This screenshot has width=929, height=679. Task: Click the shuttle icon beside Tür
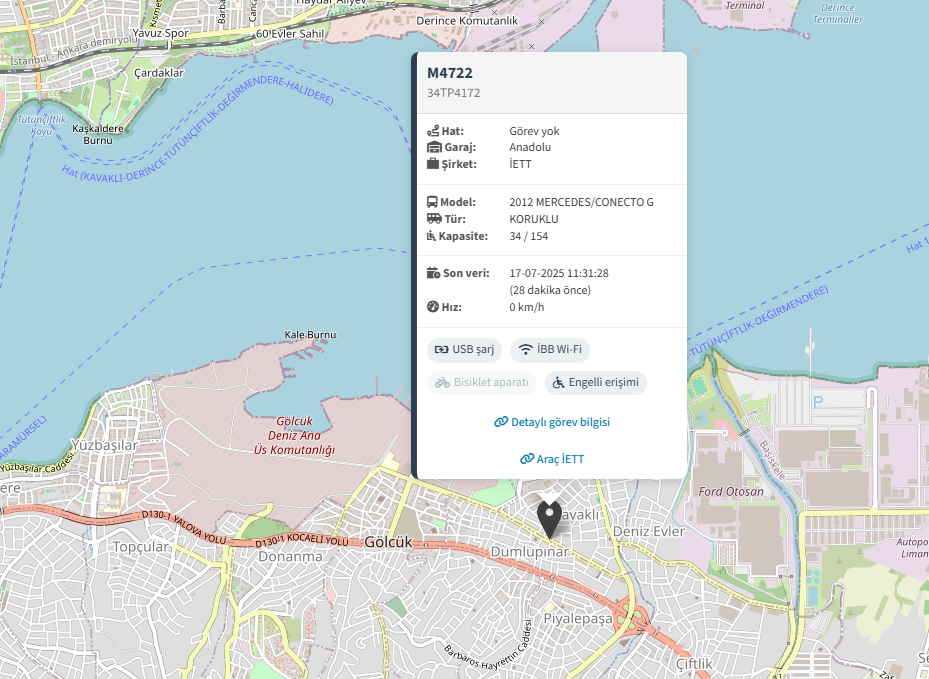(434, 219)
